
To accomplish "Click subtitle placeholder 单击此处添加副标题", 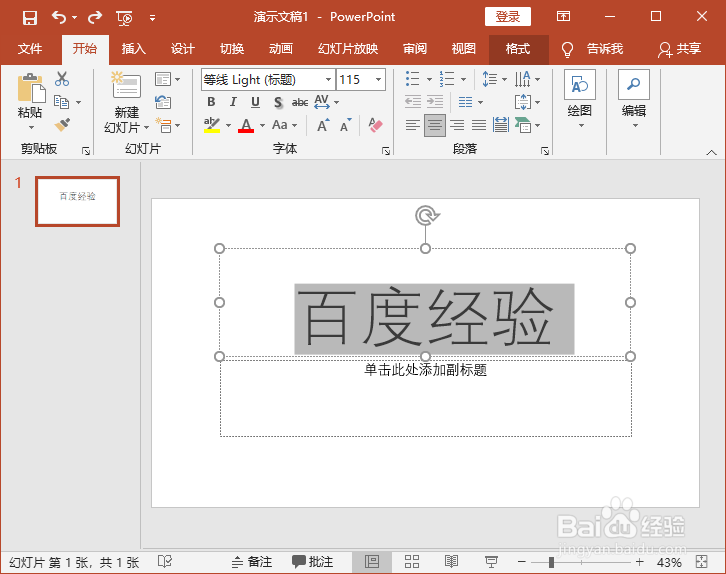I will pos(426,369).
